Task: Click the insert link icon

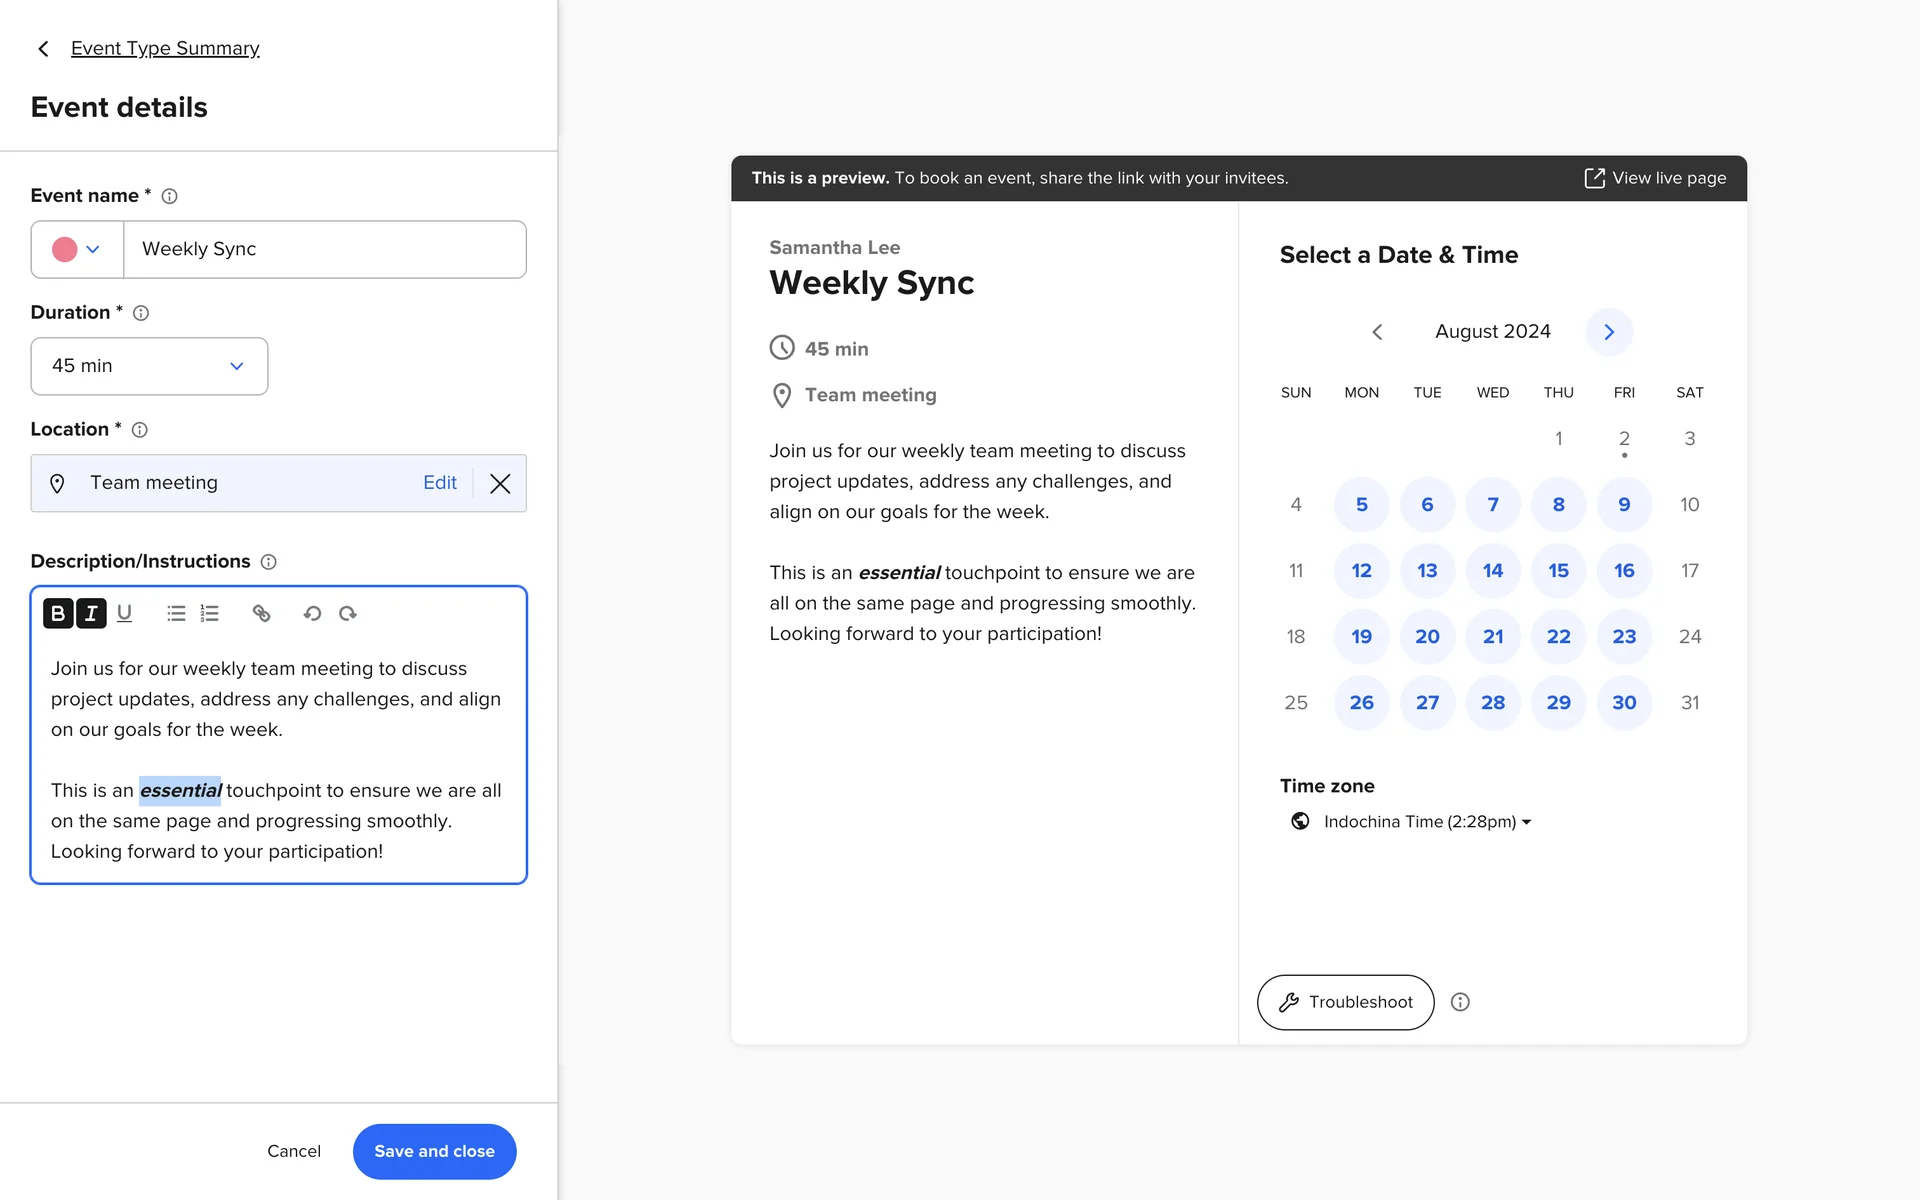Action: (261, 613)
